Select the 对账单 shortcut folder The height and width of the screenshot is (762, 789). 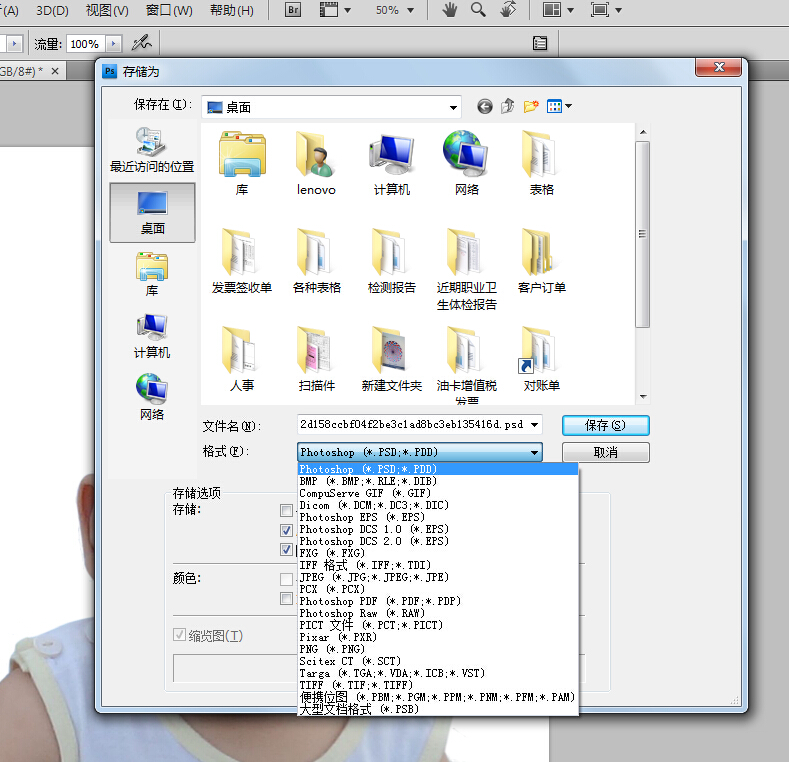click(x=541, y=359)
